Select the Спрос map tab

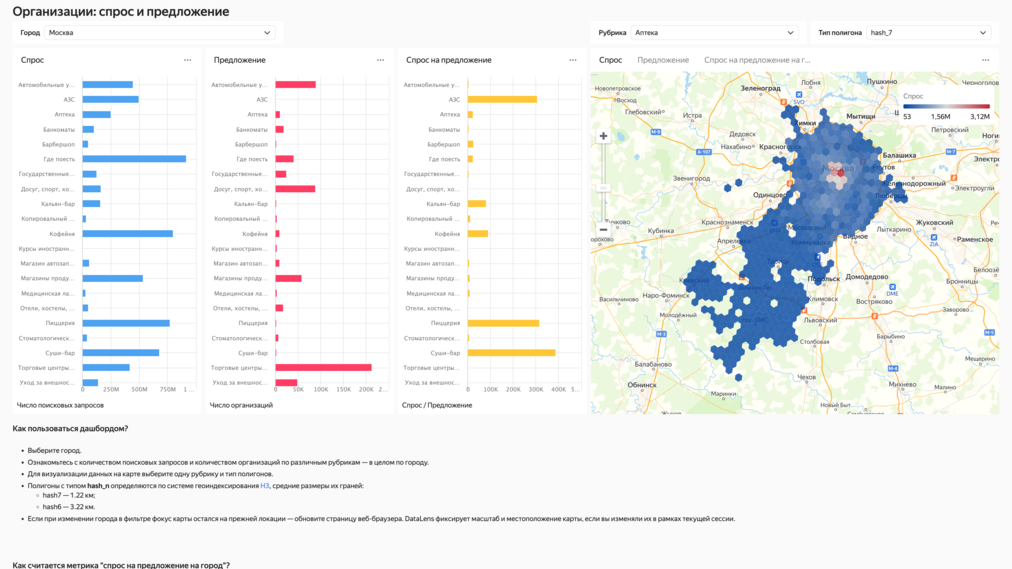tap(610, 60)
